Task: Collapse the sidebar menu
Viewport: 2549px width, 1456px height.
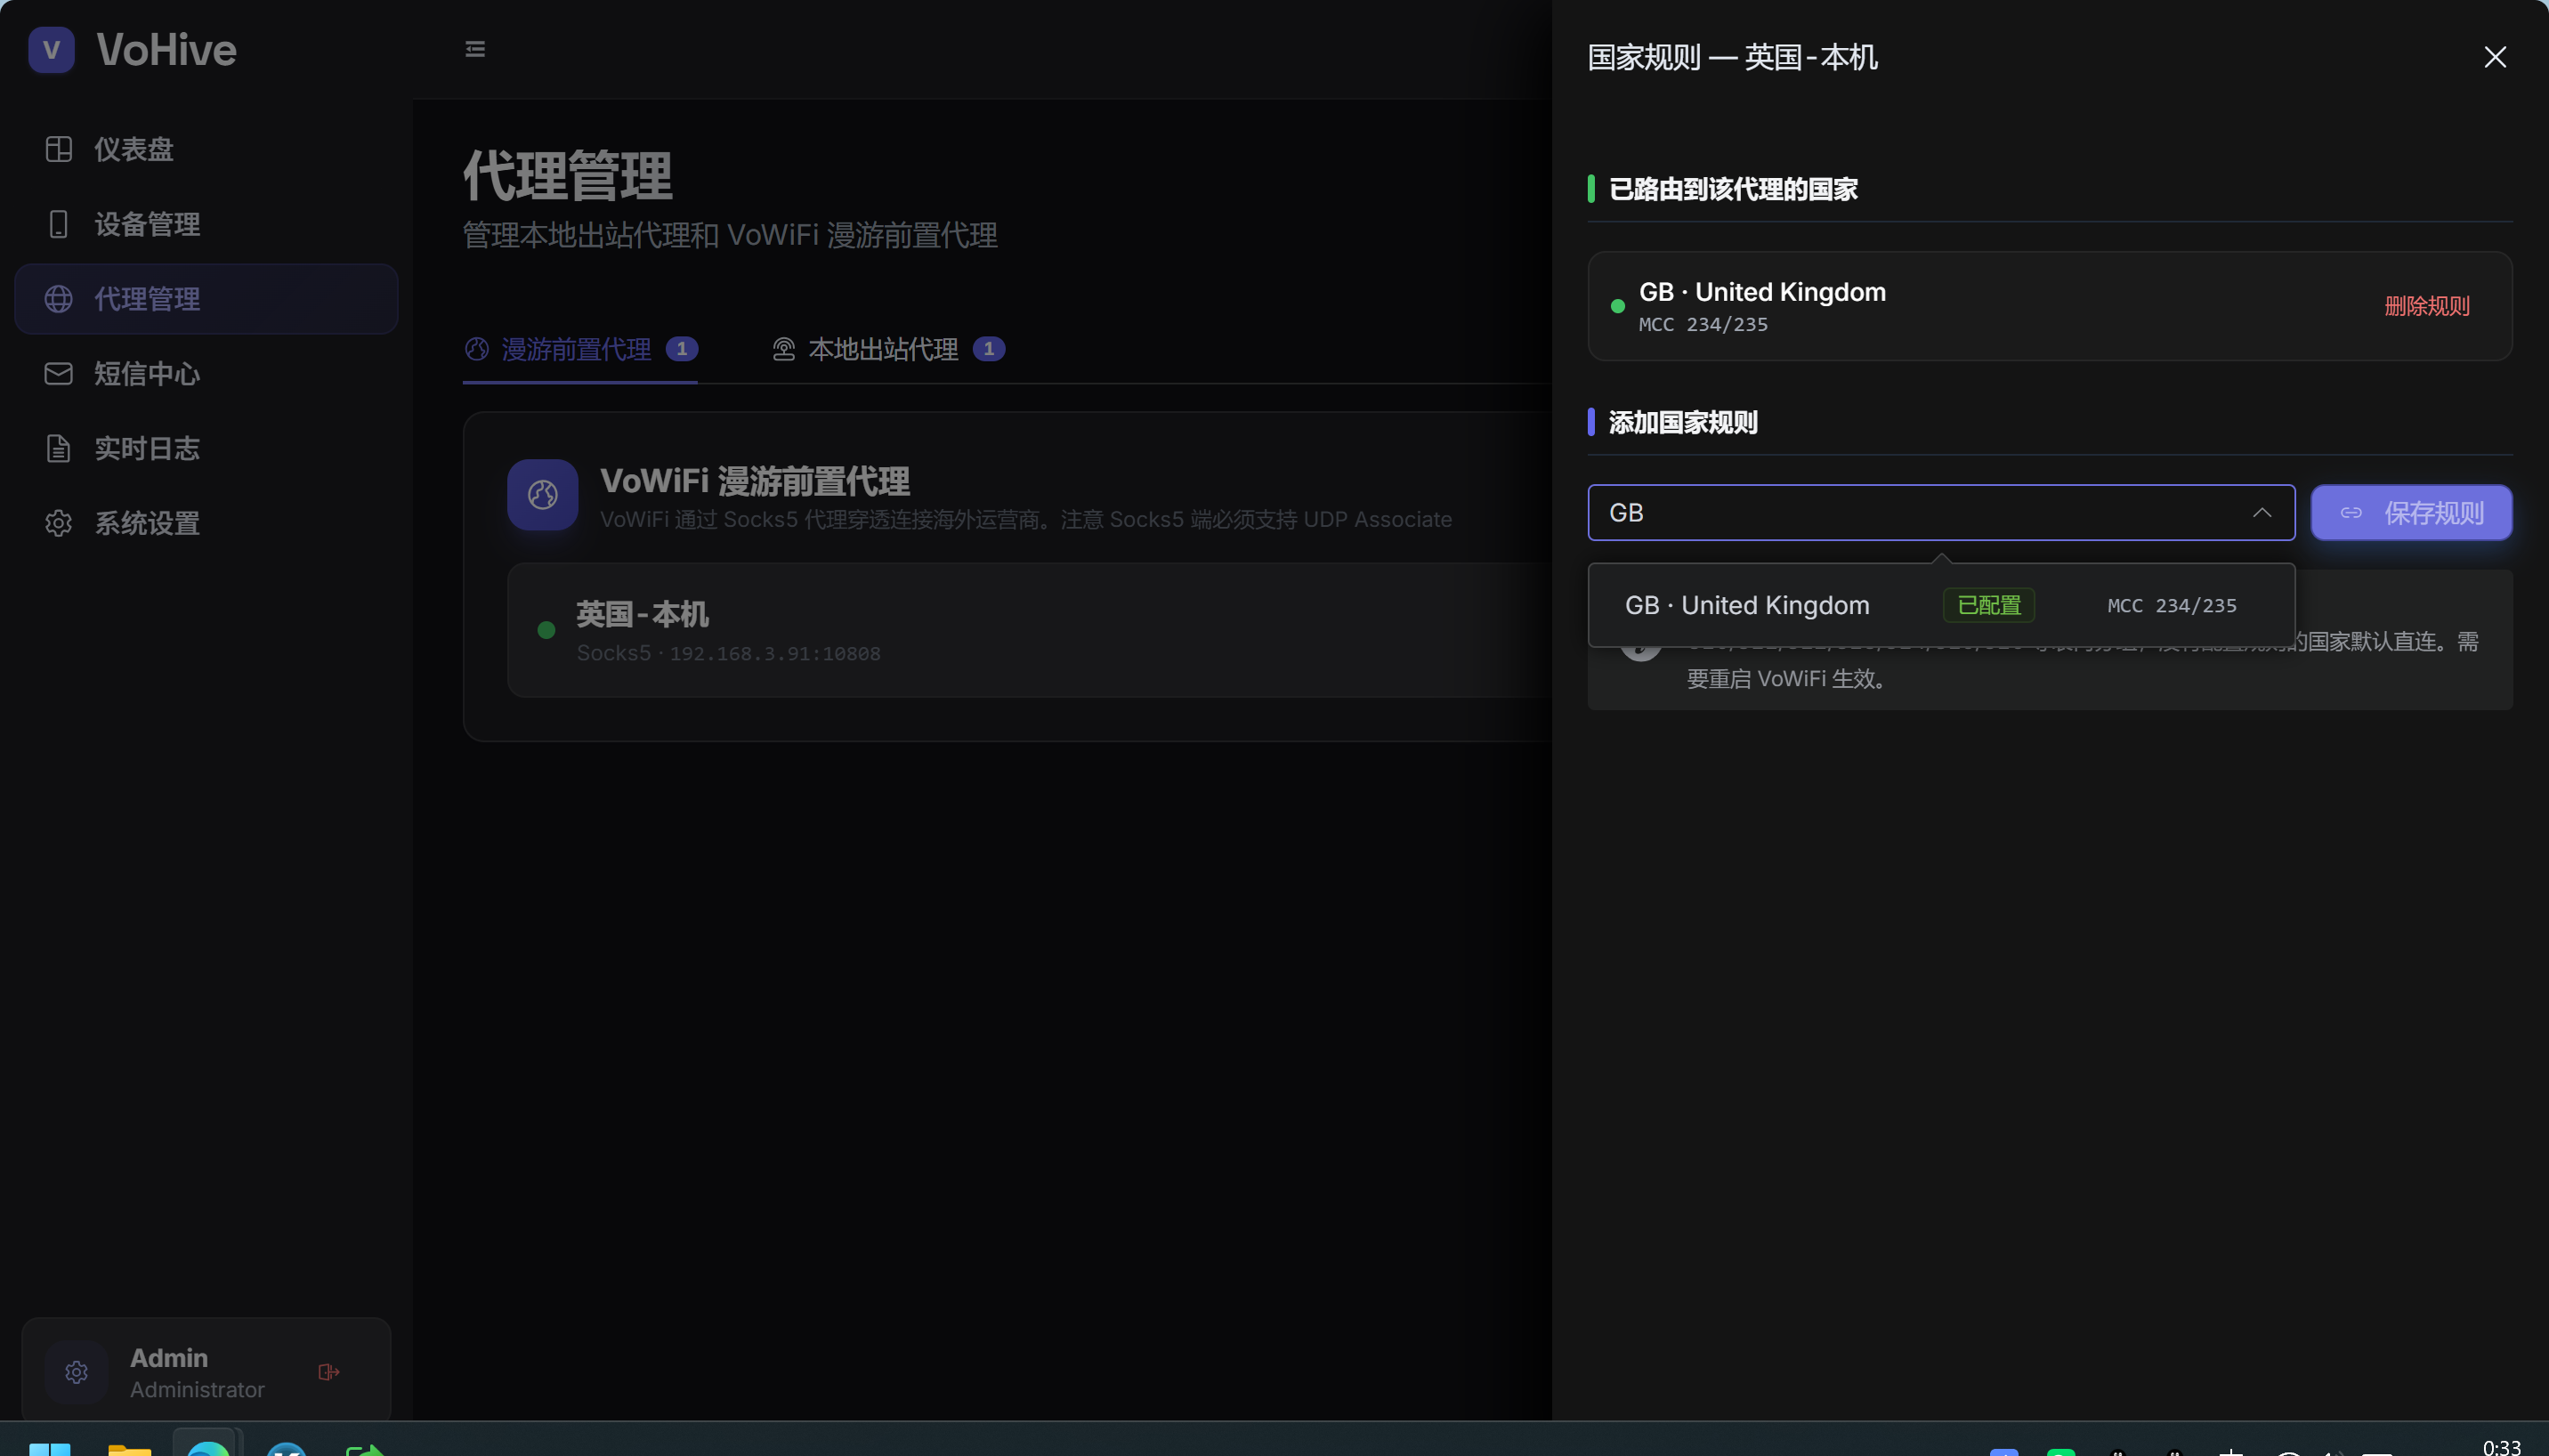Action: coord(475,49)
